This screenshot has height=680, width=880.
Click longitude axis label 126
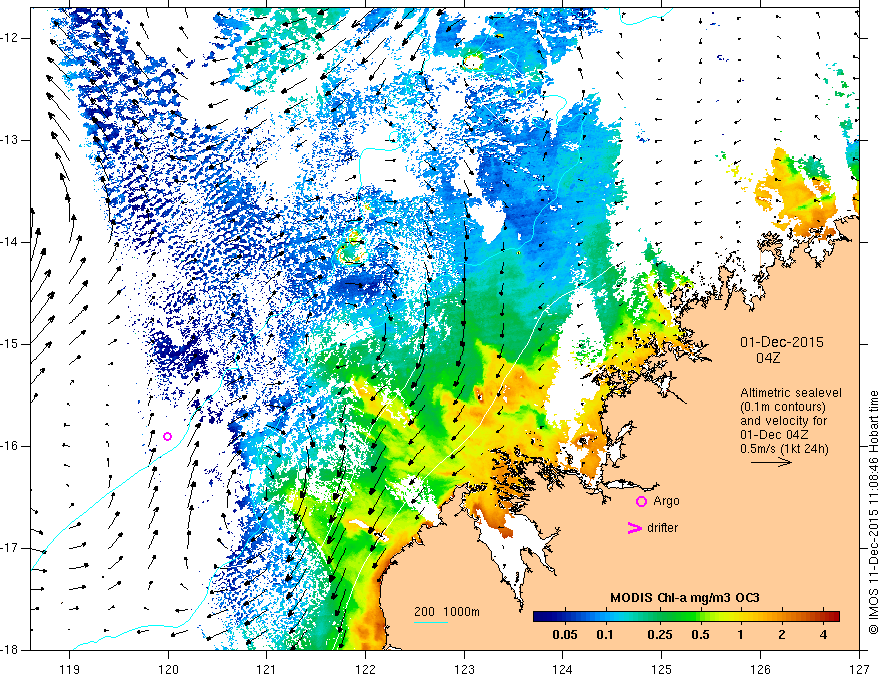pyautogui.click(x=760, y=669)
